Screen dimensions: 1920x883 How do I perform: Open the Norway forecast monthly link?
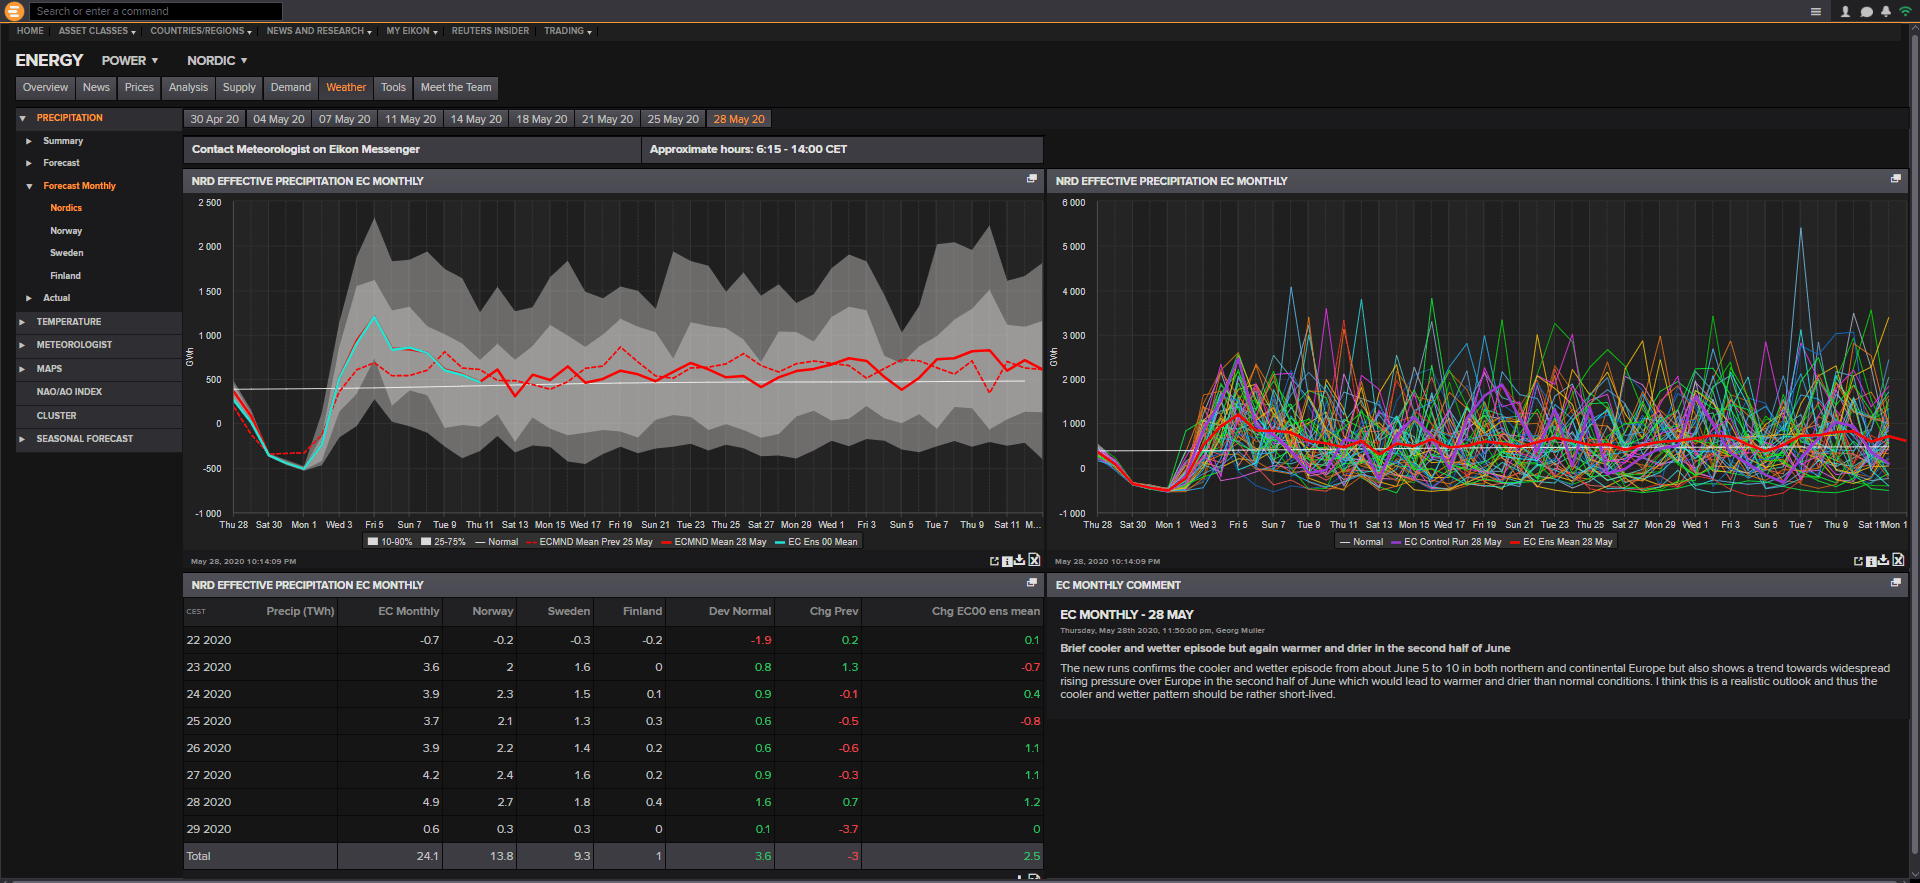pyautogui.click(x=66, y=231)
